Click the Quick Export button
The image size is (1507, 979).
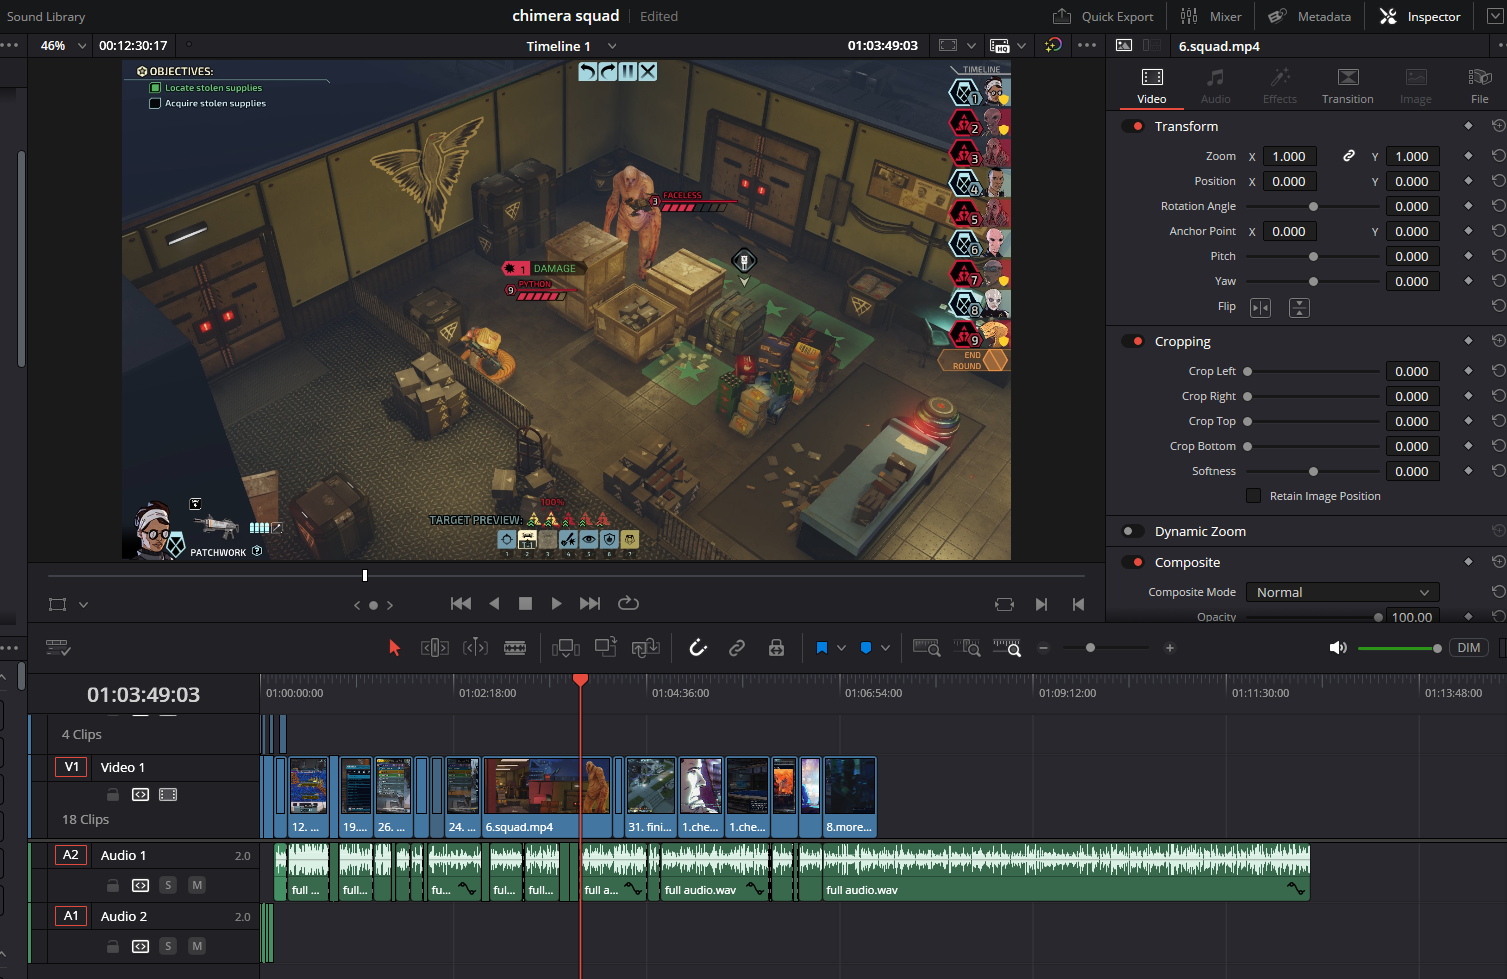[x=1103, y=16]
